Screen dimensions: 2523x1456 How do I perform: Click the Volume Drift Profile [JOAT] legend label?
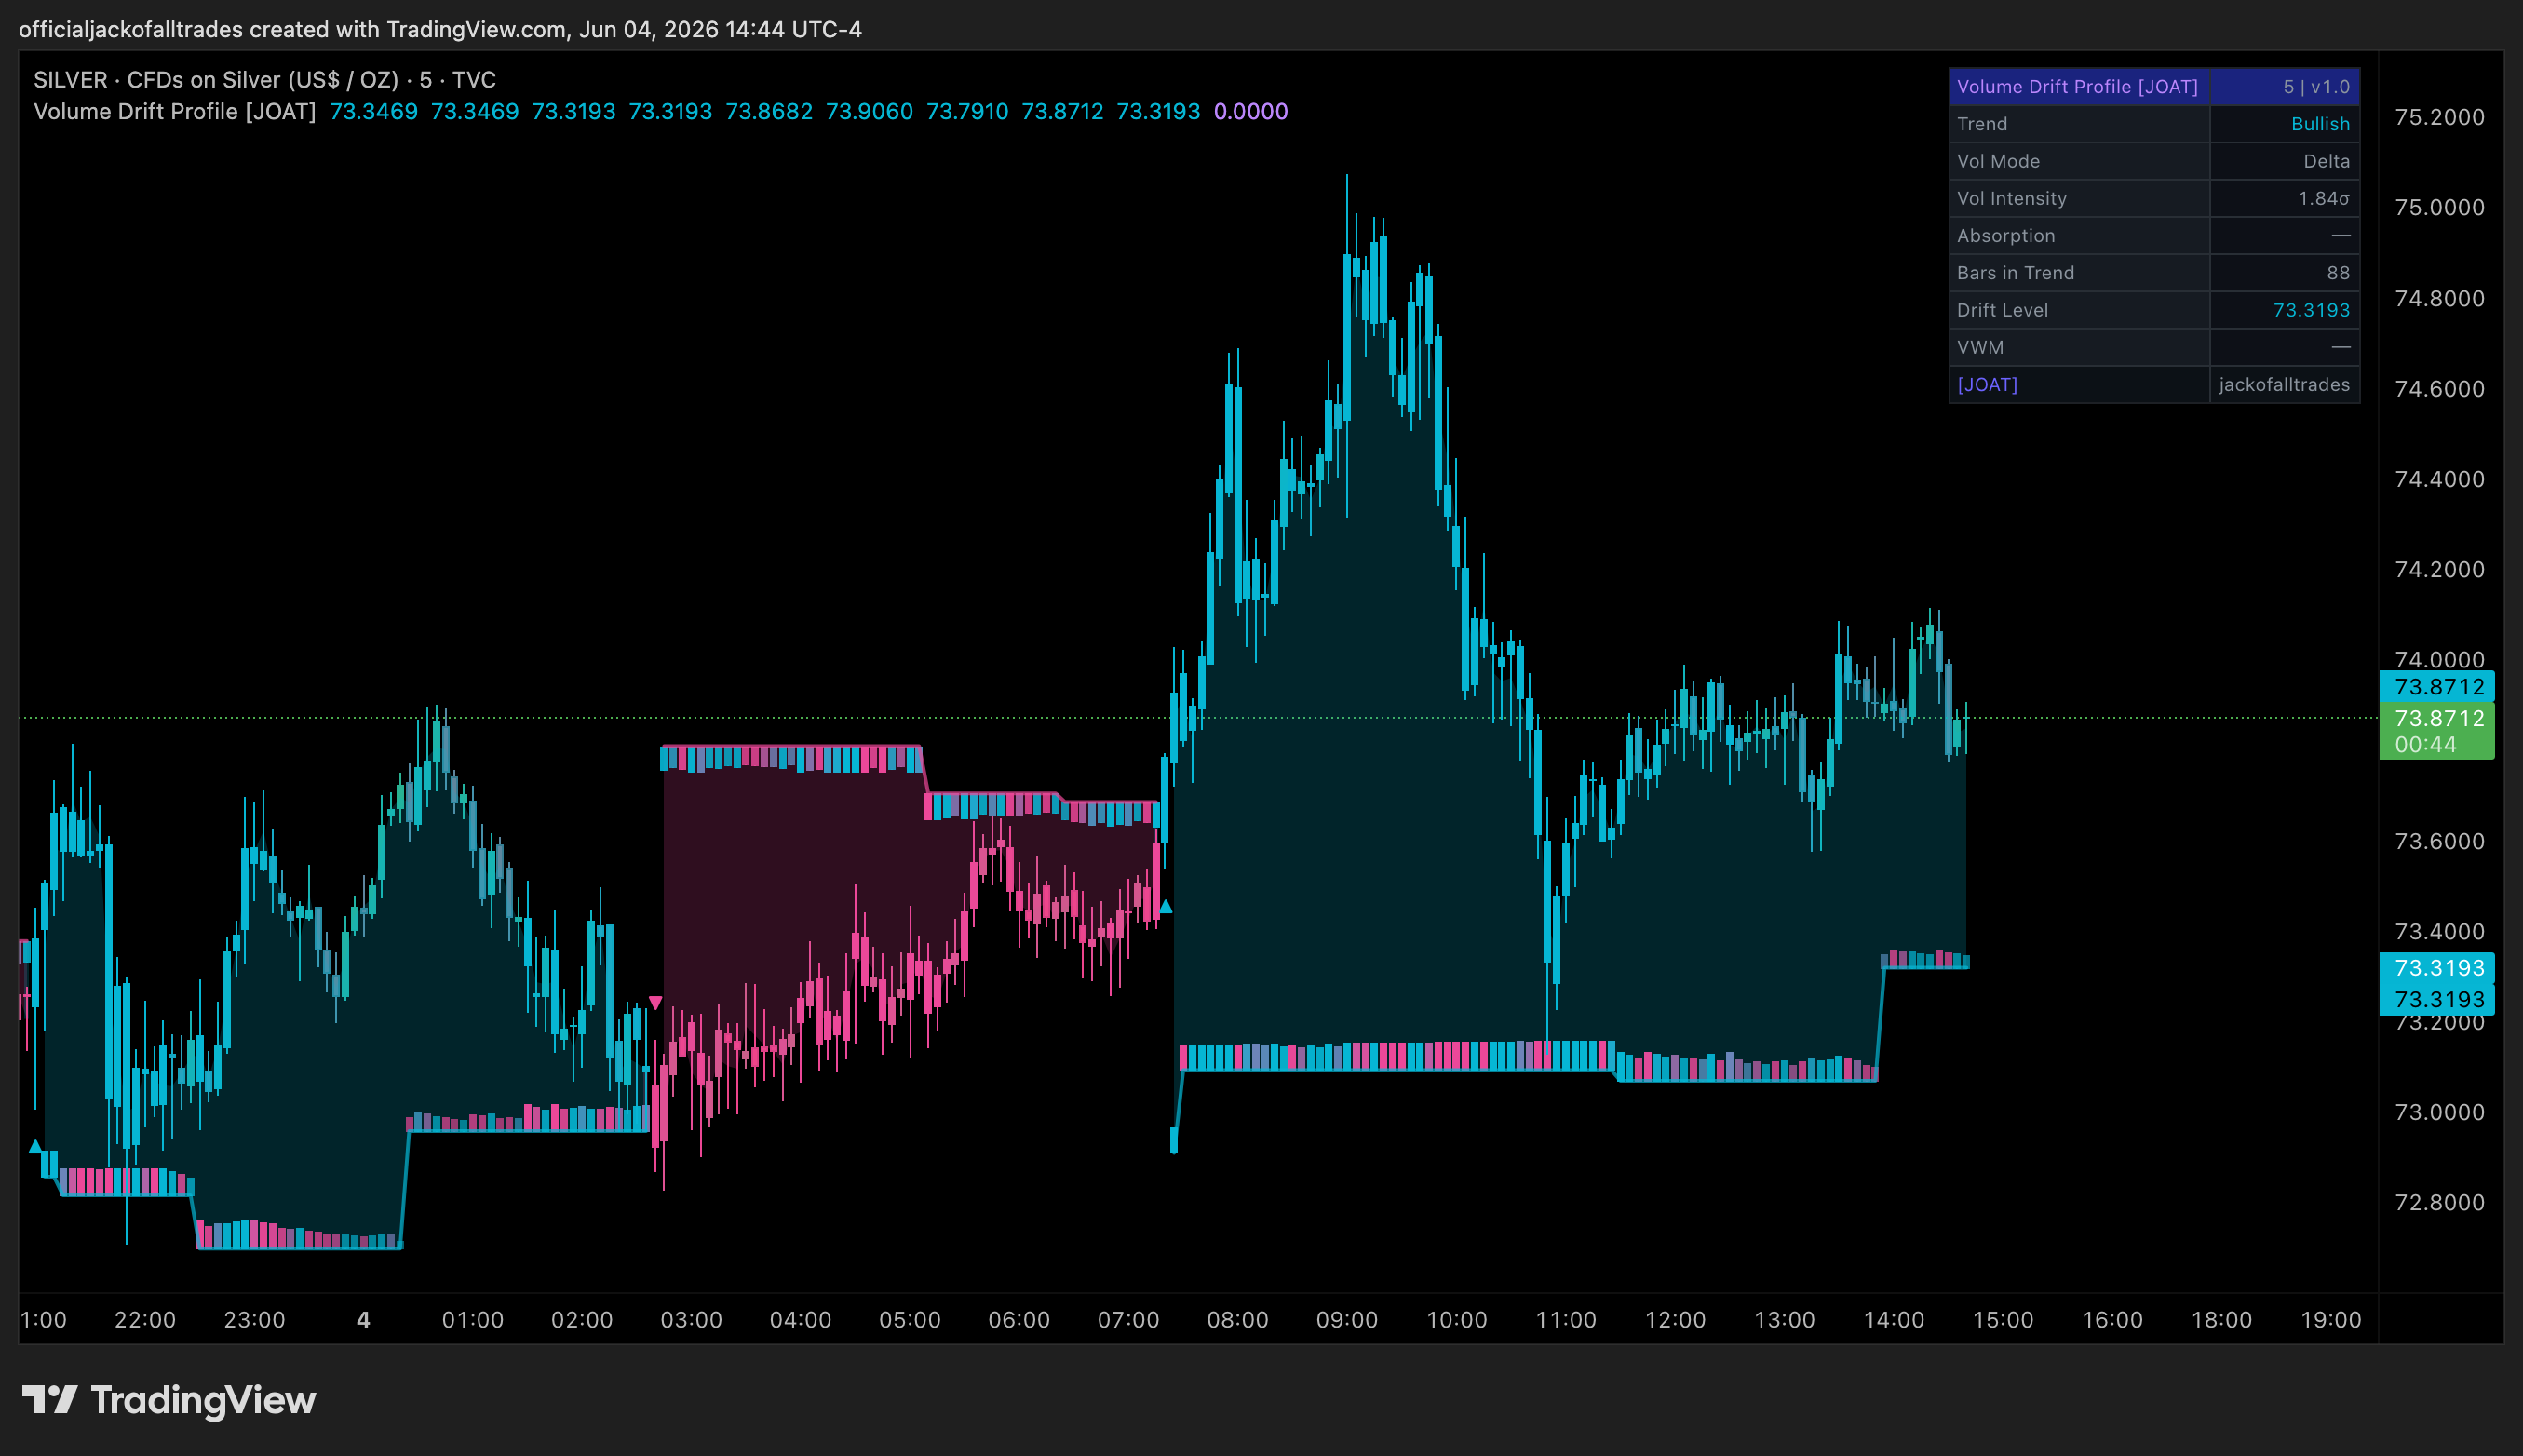click(x=175, y=111)
